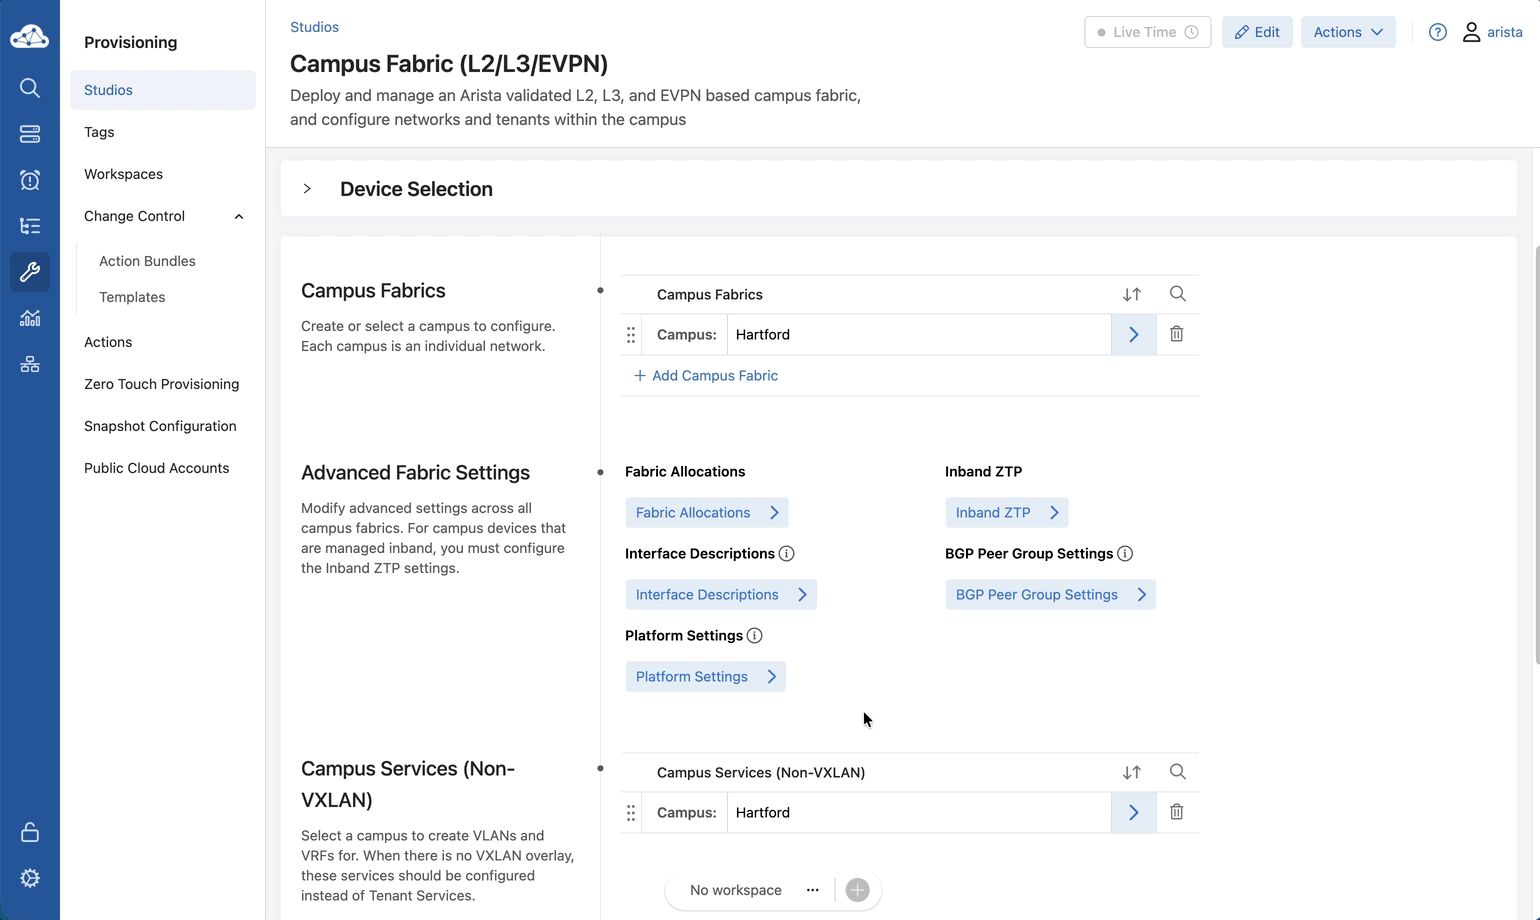Click the Campus Services Hartford input field
This screenshot has width=1540, height=920.
coord(919,813)
